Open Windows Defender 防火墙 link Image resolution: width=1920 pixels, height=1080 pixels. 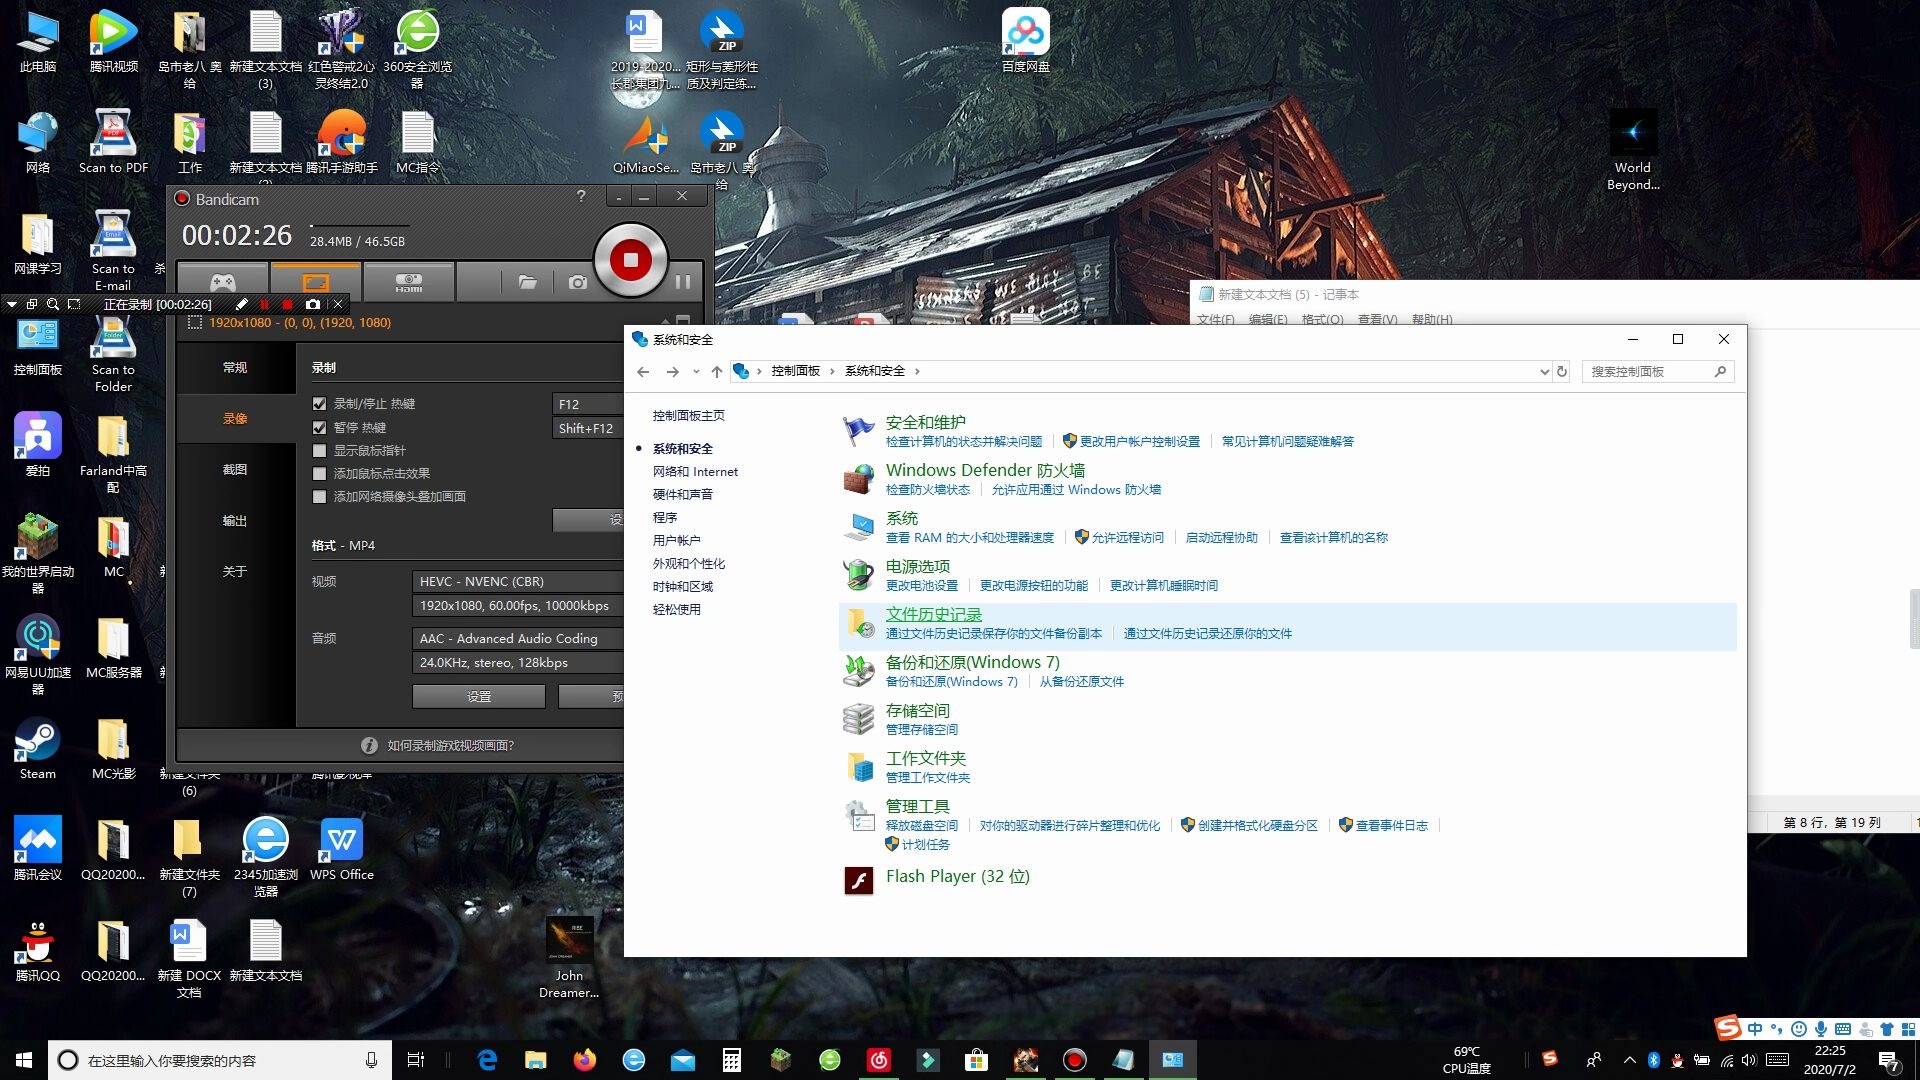[984, 470]
